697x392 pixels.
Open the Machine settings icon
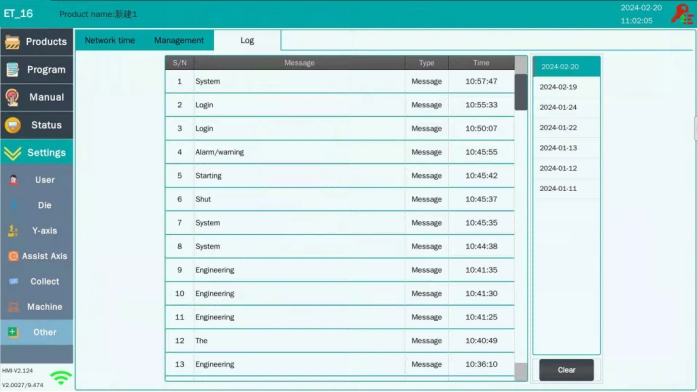13,307
